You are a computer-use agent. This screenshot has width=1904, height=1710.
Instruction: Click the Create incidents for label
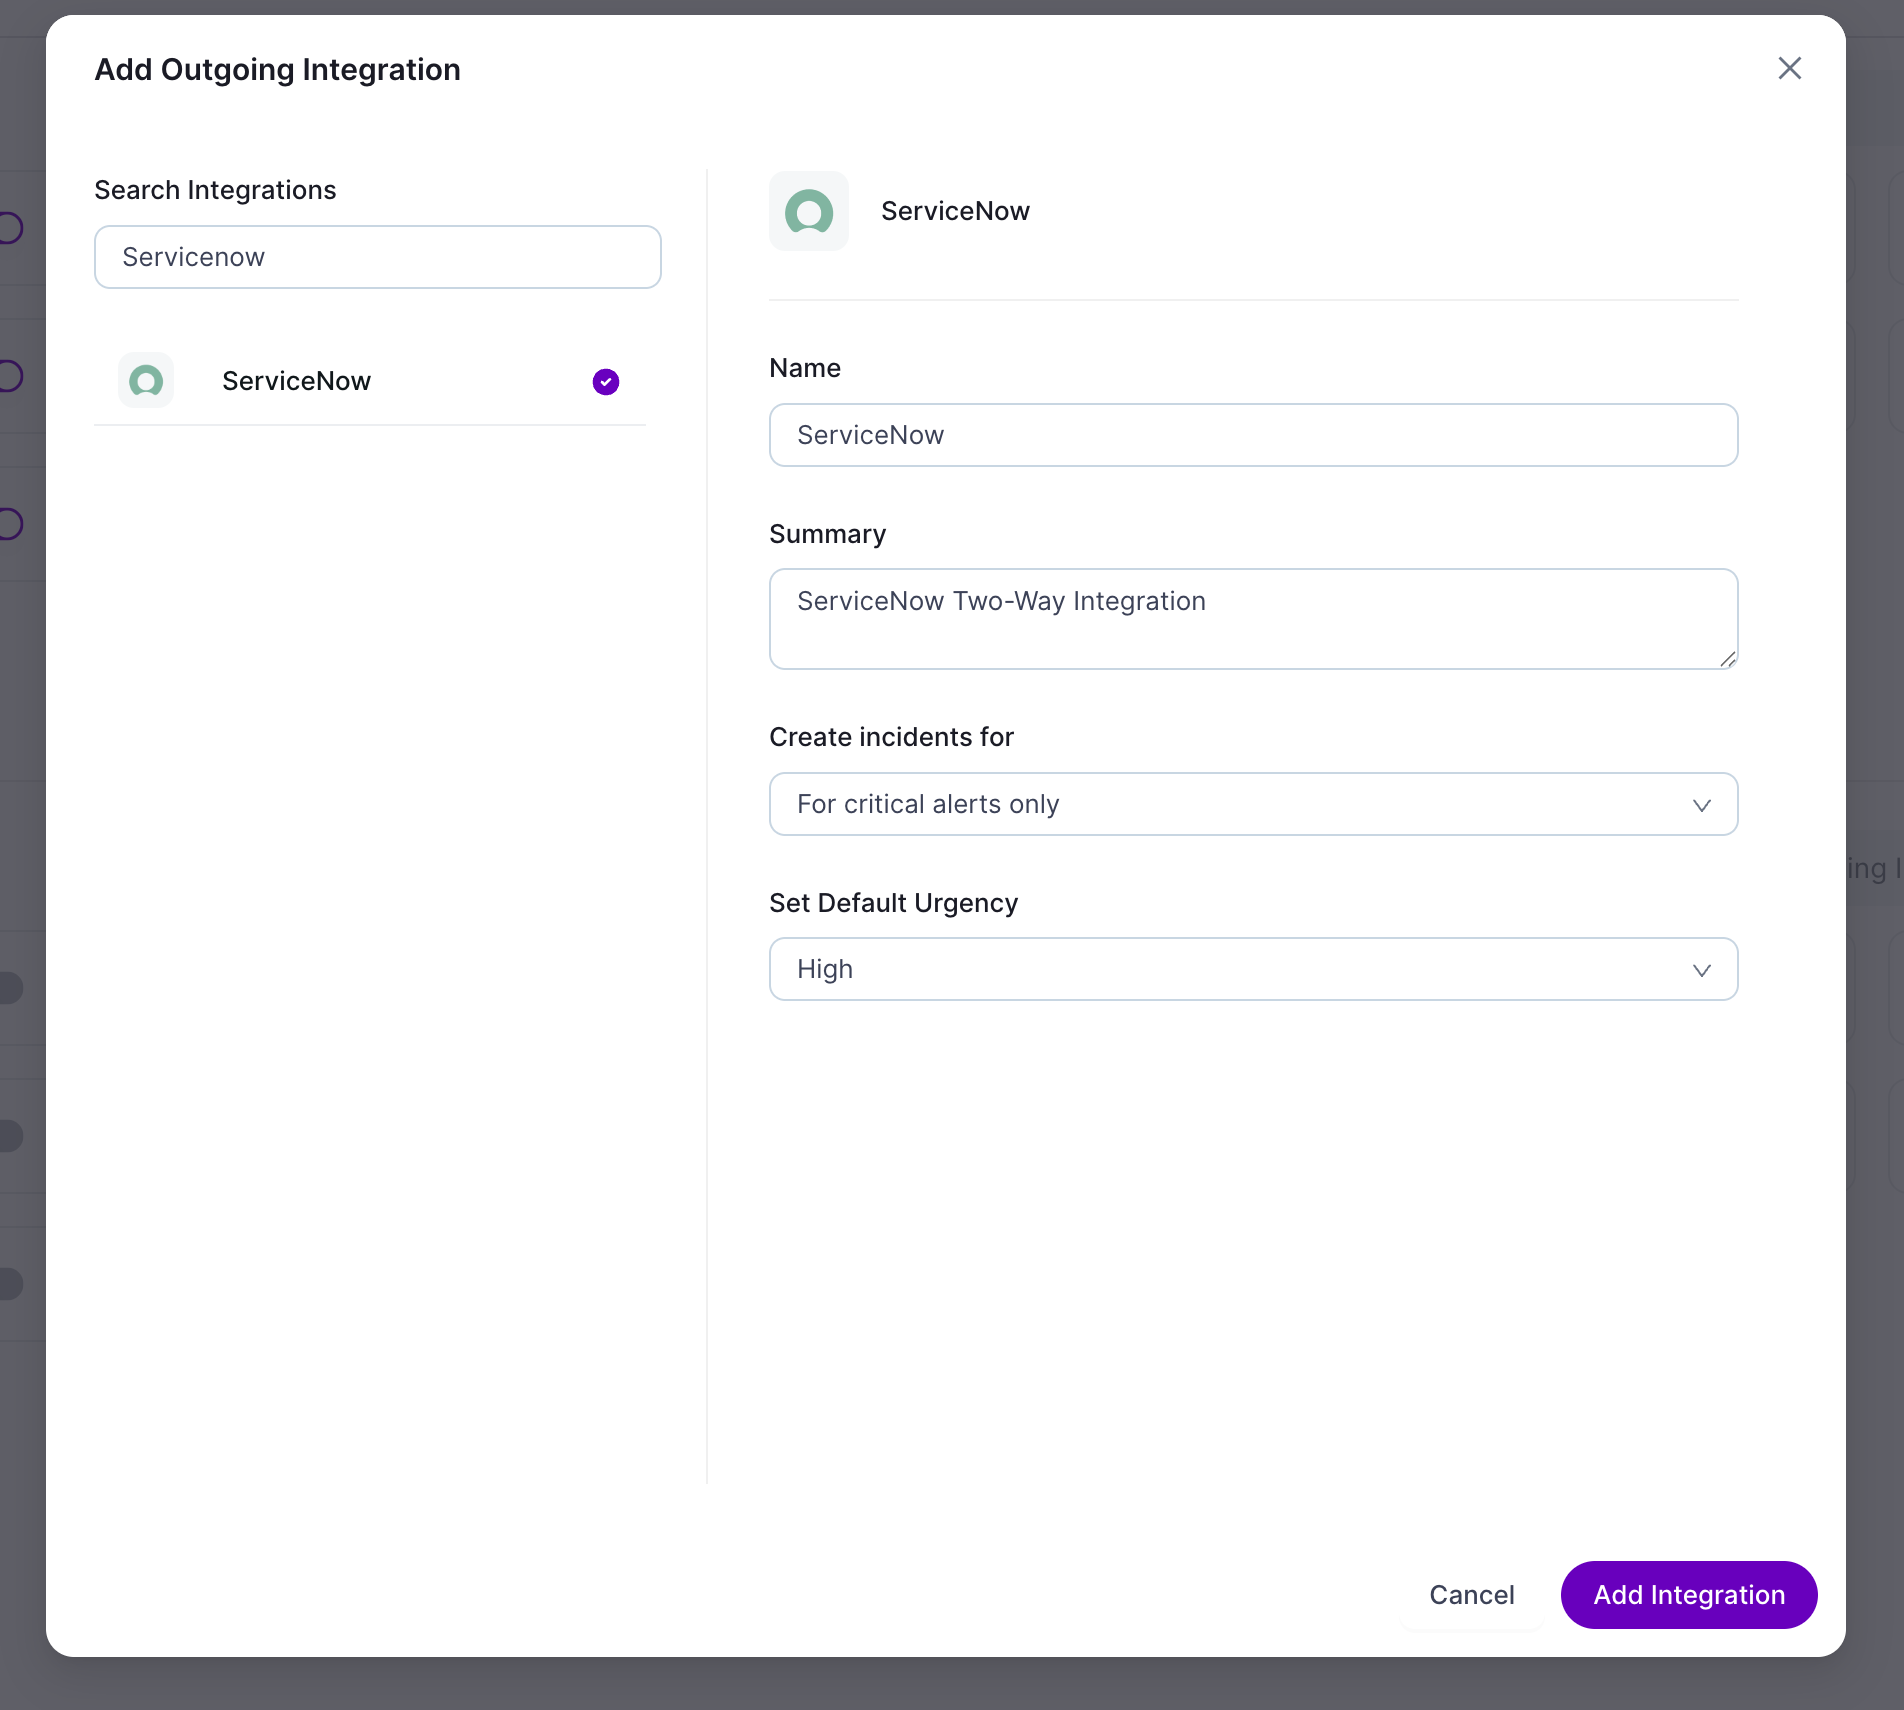coord(891,737)
